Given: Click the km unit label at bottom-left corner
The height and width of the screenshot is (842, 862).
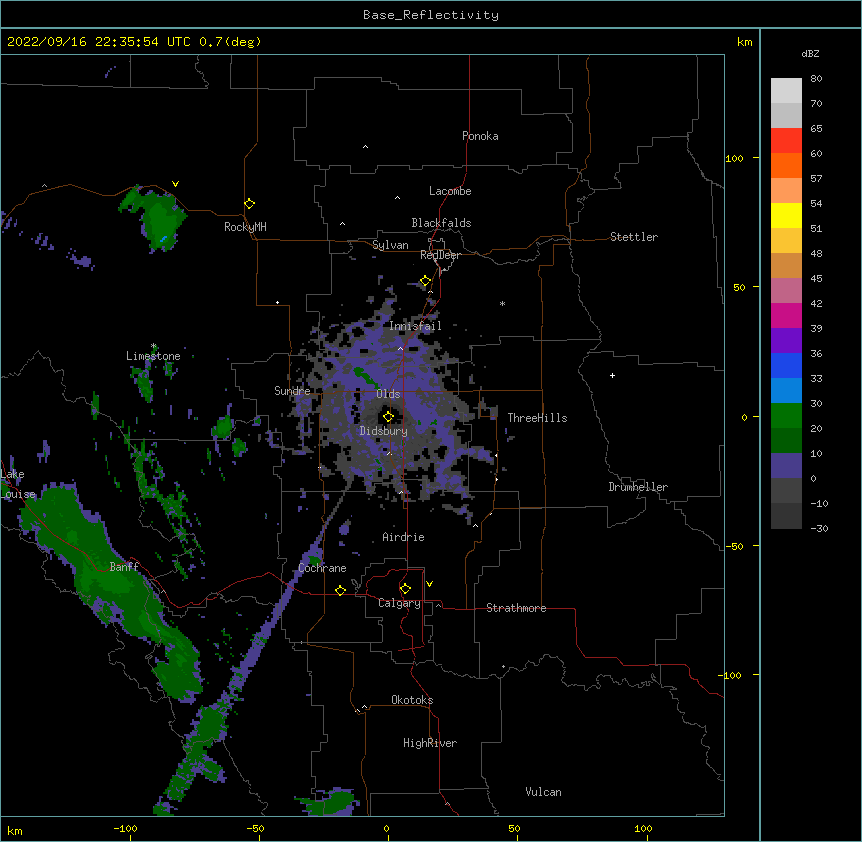Looking at the screenshot, I should pos(15,831).
